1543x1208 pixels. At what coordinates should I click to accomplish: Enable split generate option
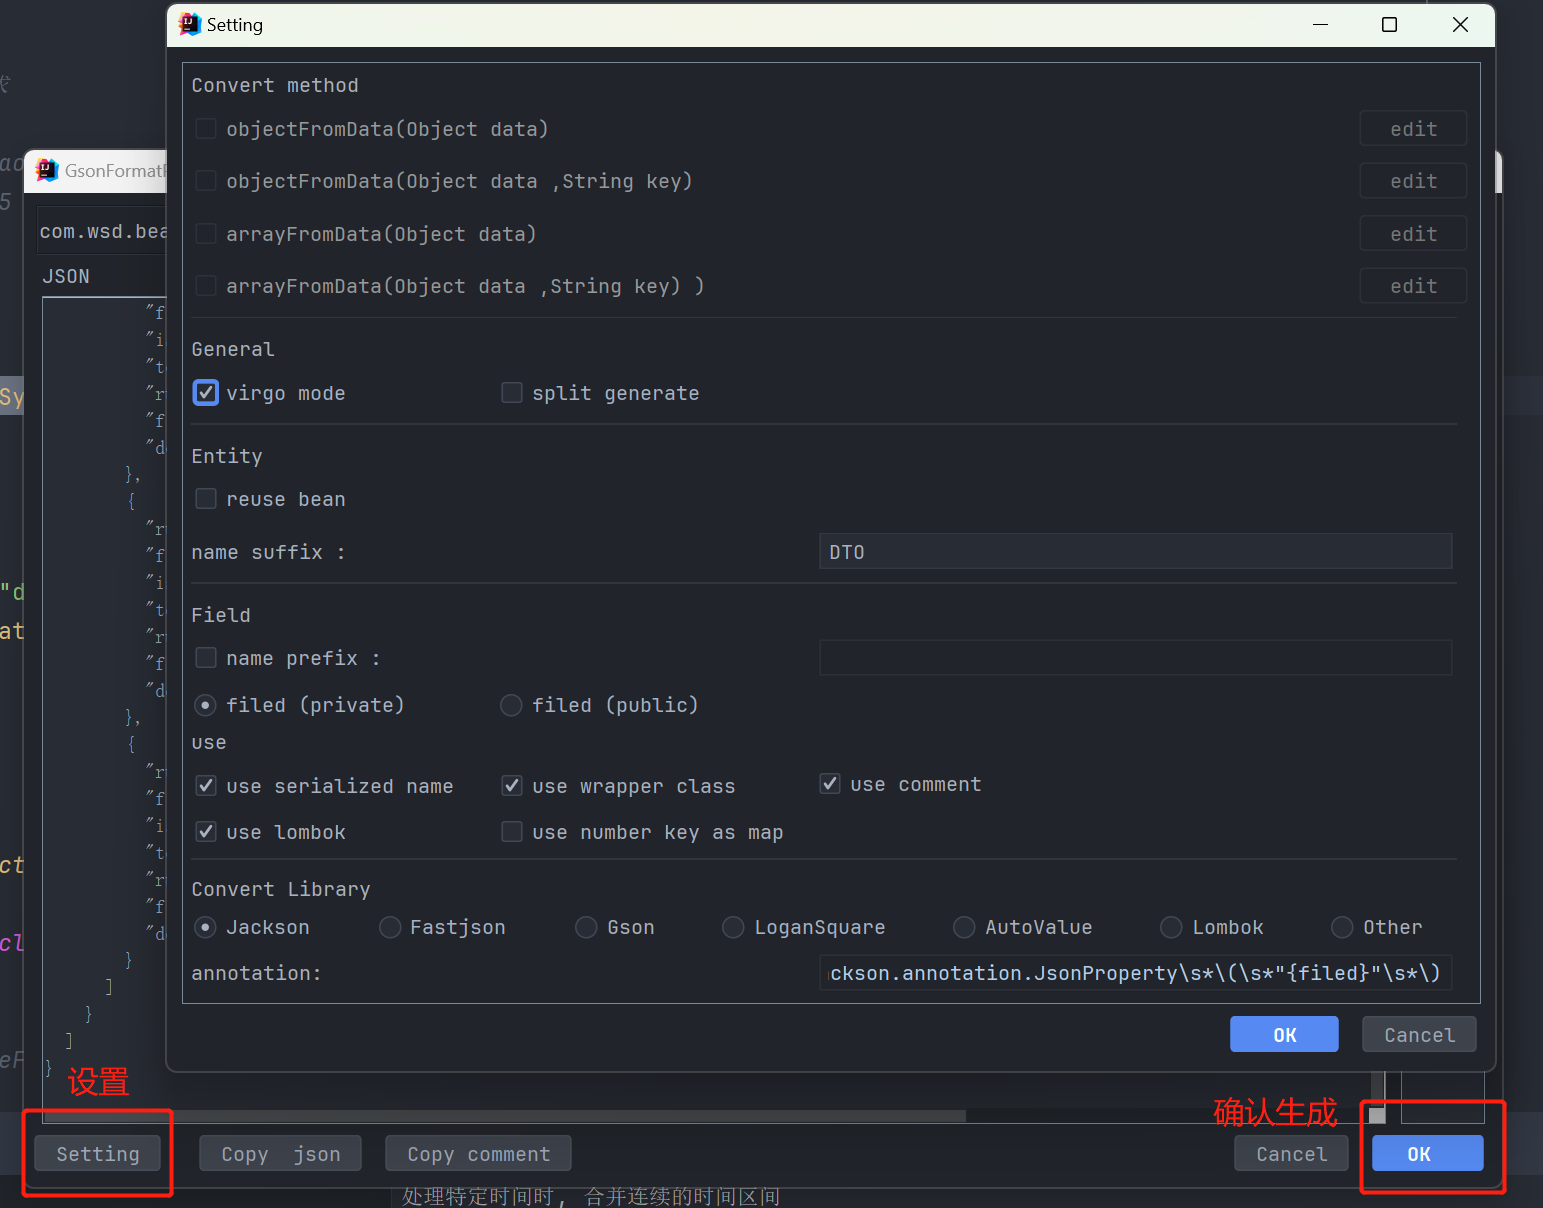512,393
